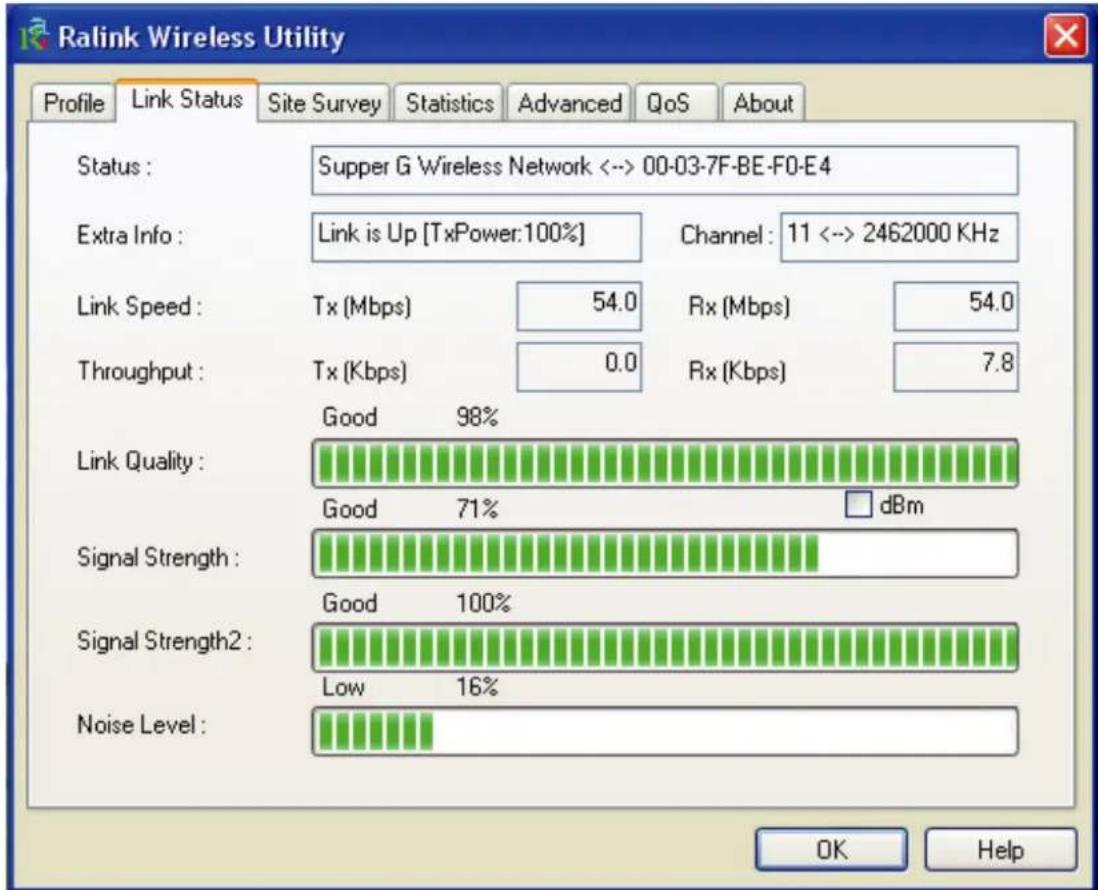
Task: Click the 'Link Speed :' label
Action: click(x=139, y=307)
